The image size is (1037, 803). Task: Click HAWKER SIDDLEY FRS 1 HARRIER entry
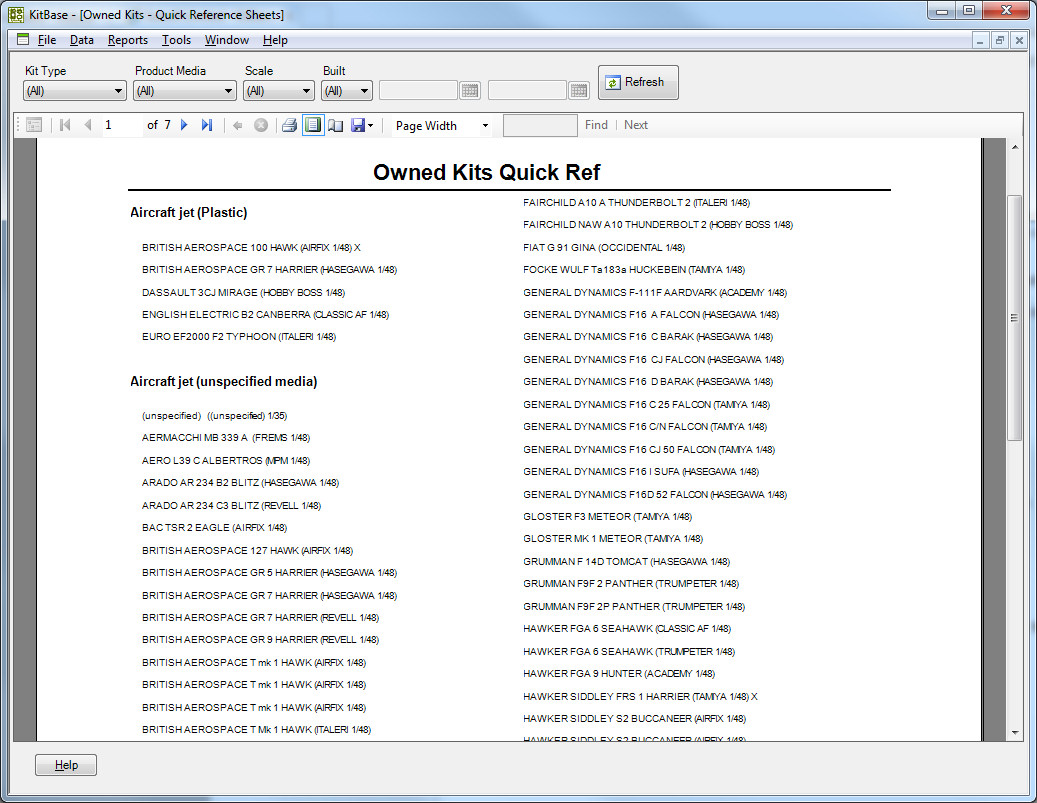point(640,697)
